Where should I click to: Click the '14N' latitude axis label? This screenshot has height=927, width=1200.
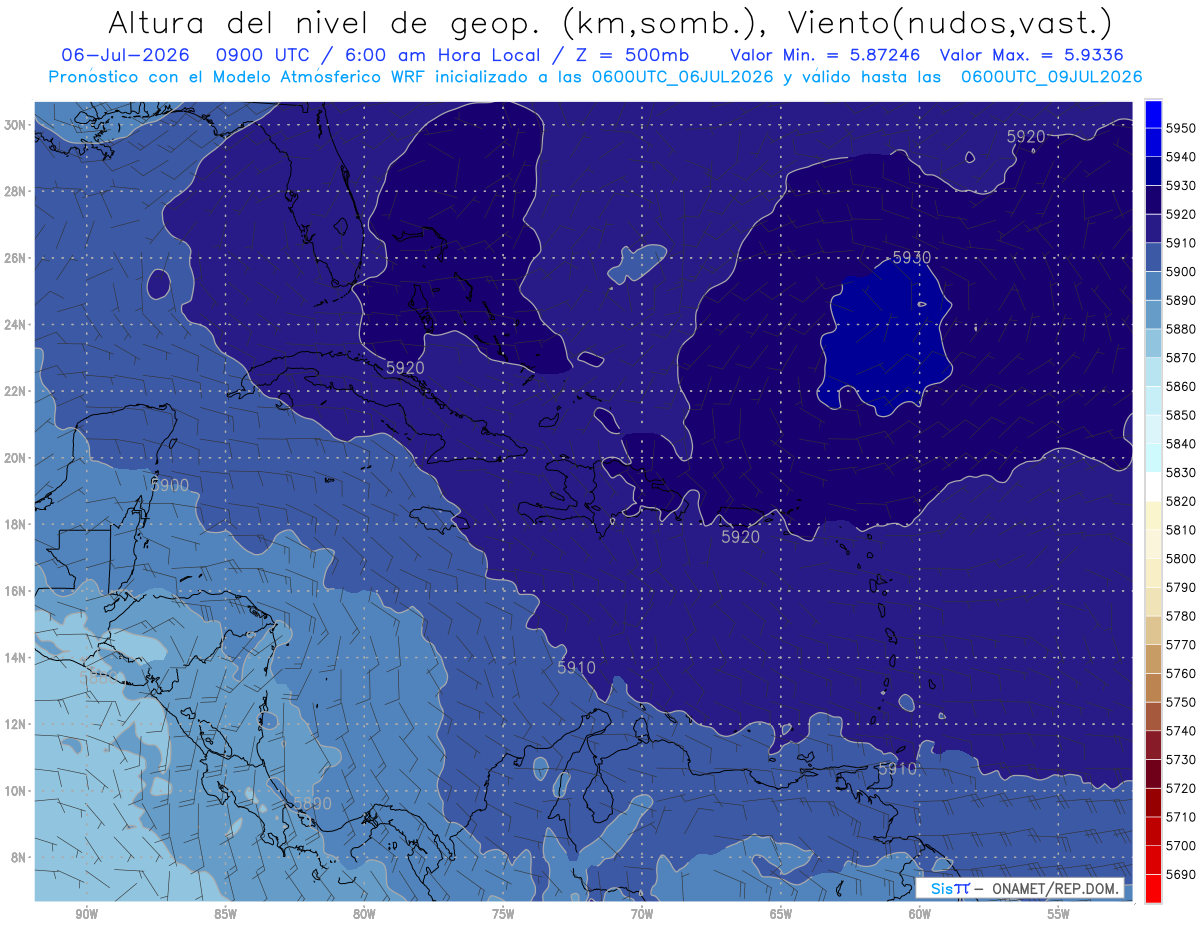point(15,658)
